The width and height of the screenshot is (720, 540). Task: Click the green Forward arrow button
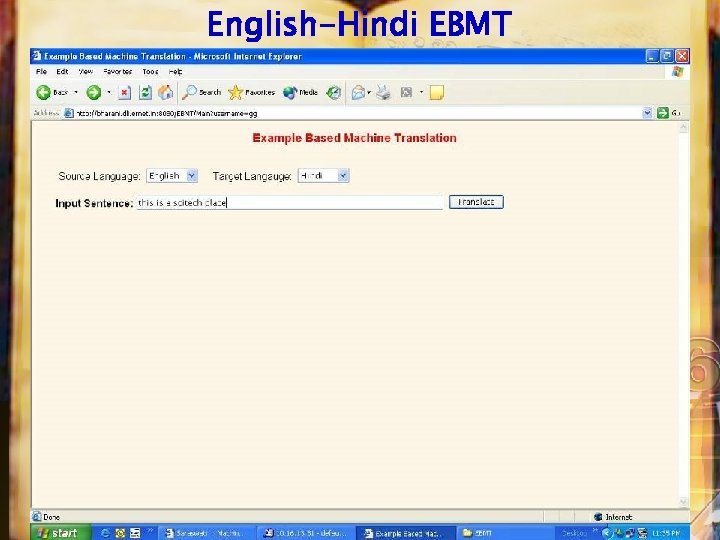tap(94, 92)
